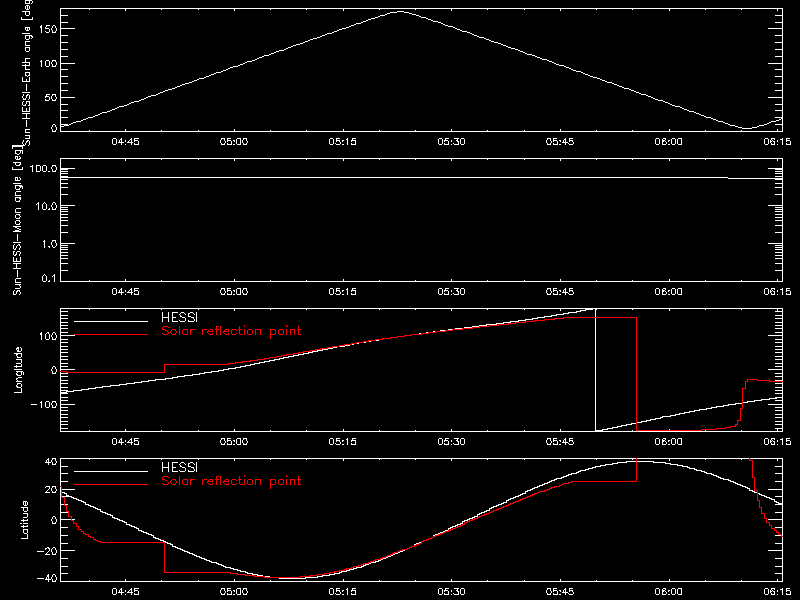Click the 100 tick on Earth angle axis
Viewport: 800px width, 600px height.
[47, 64]
